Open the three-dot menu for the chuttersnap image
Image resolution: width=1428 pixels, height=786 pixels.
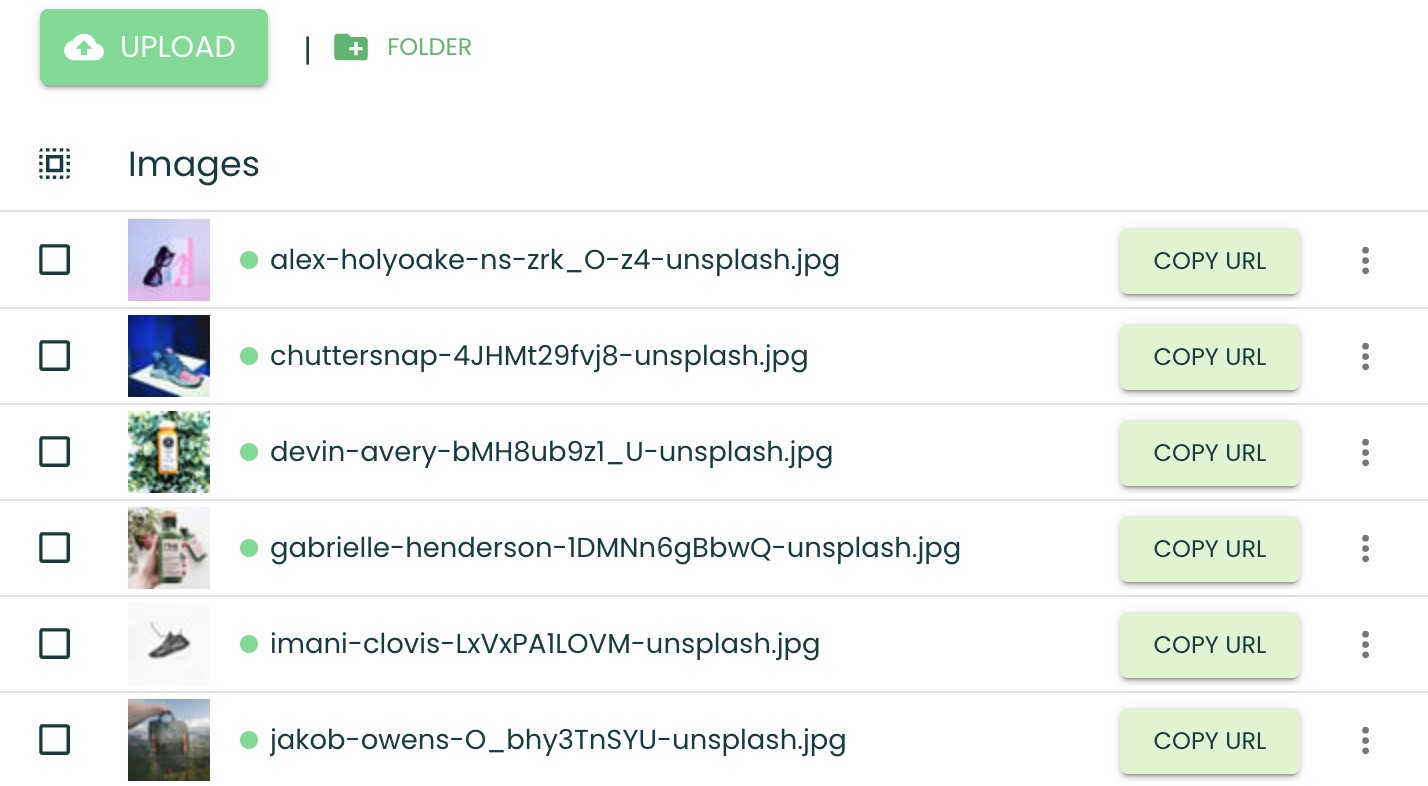[x=1365, y=357]
